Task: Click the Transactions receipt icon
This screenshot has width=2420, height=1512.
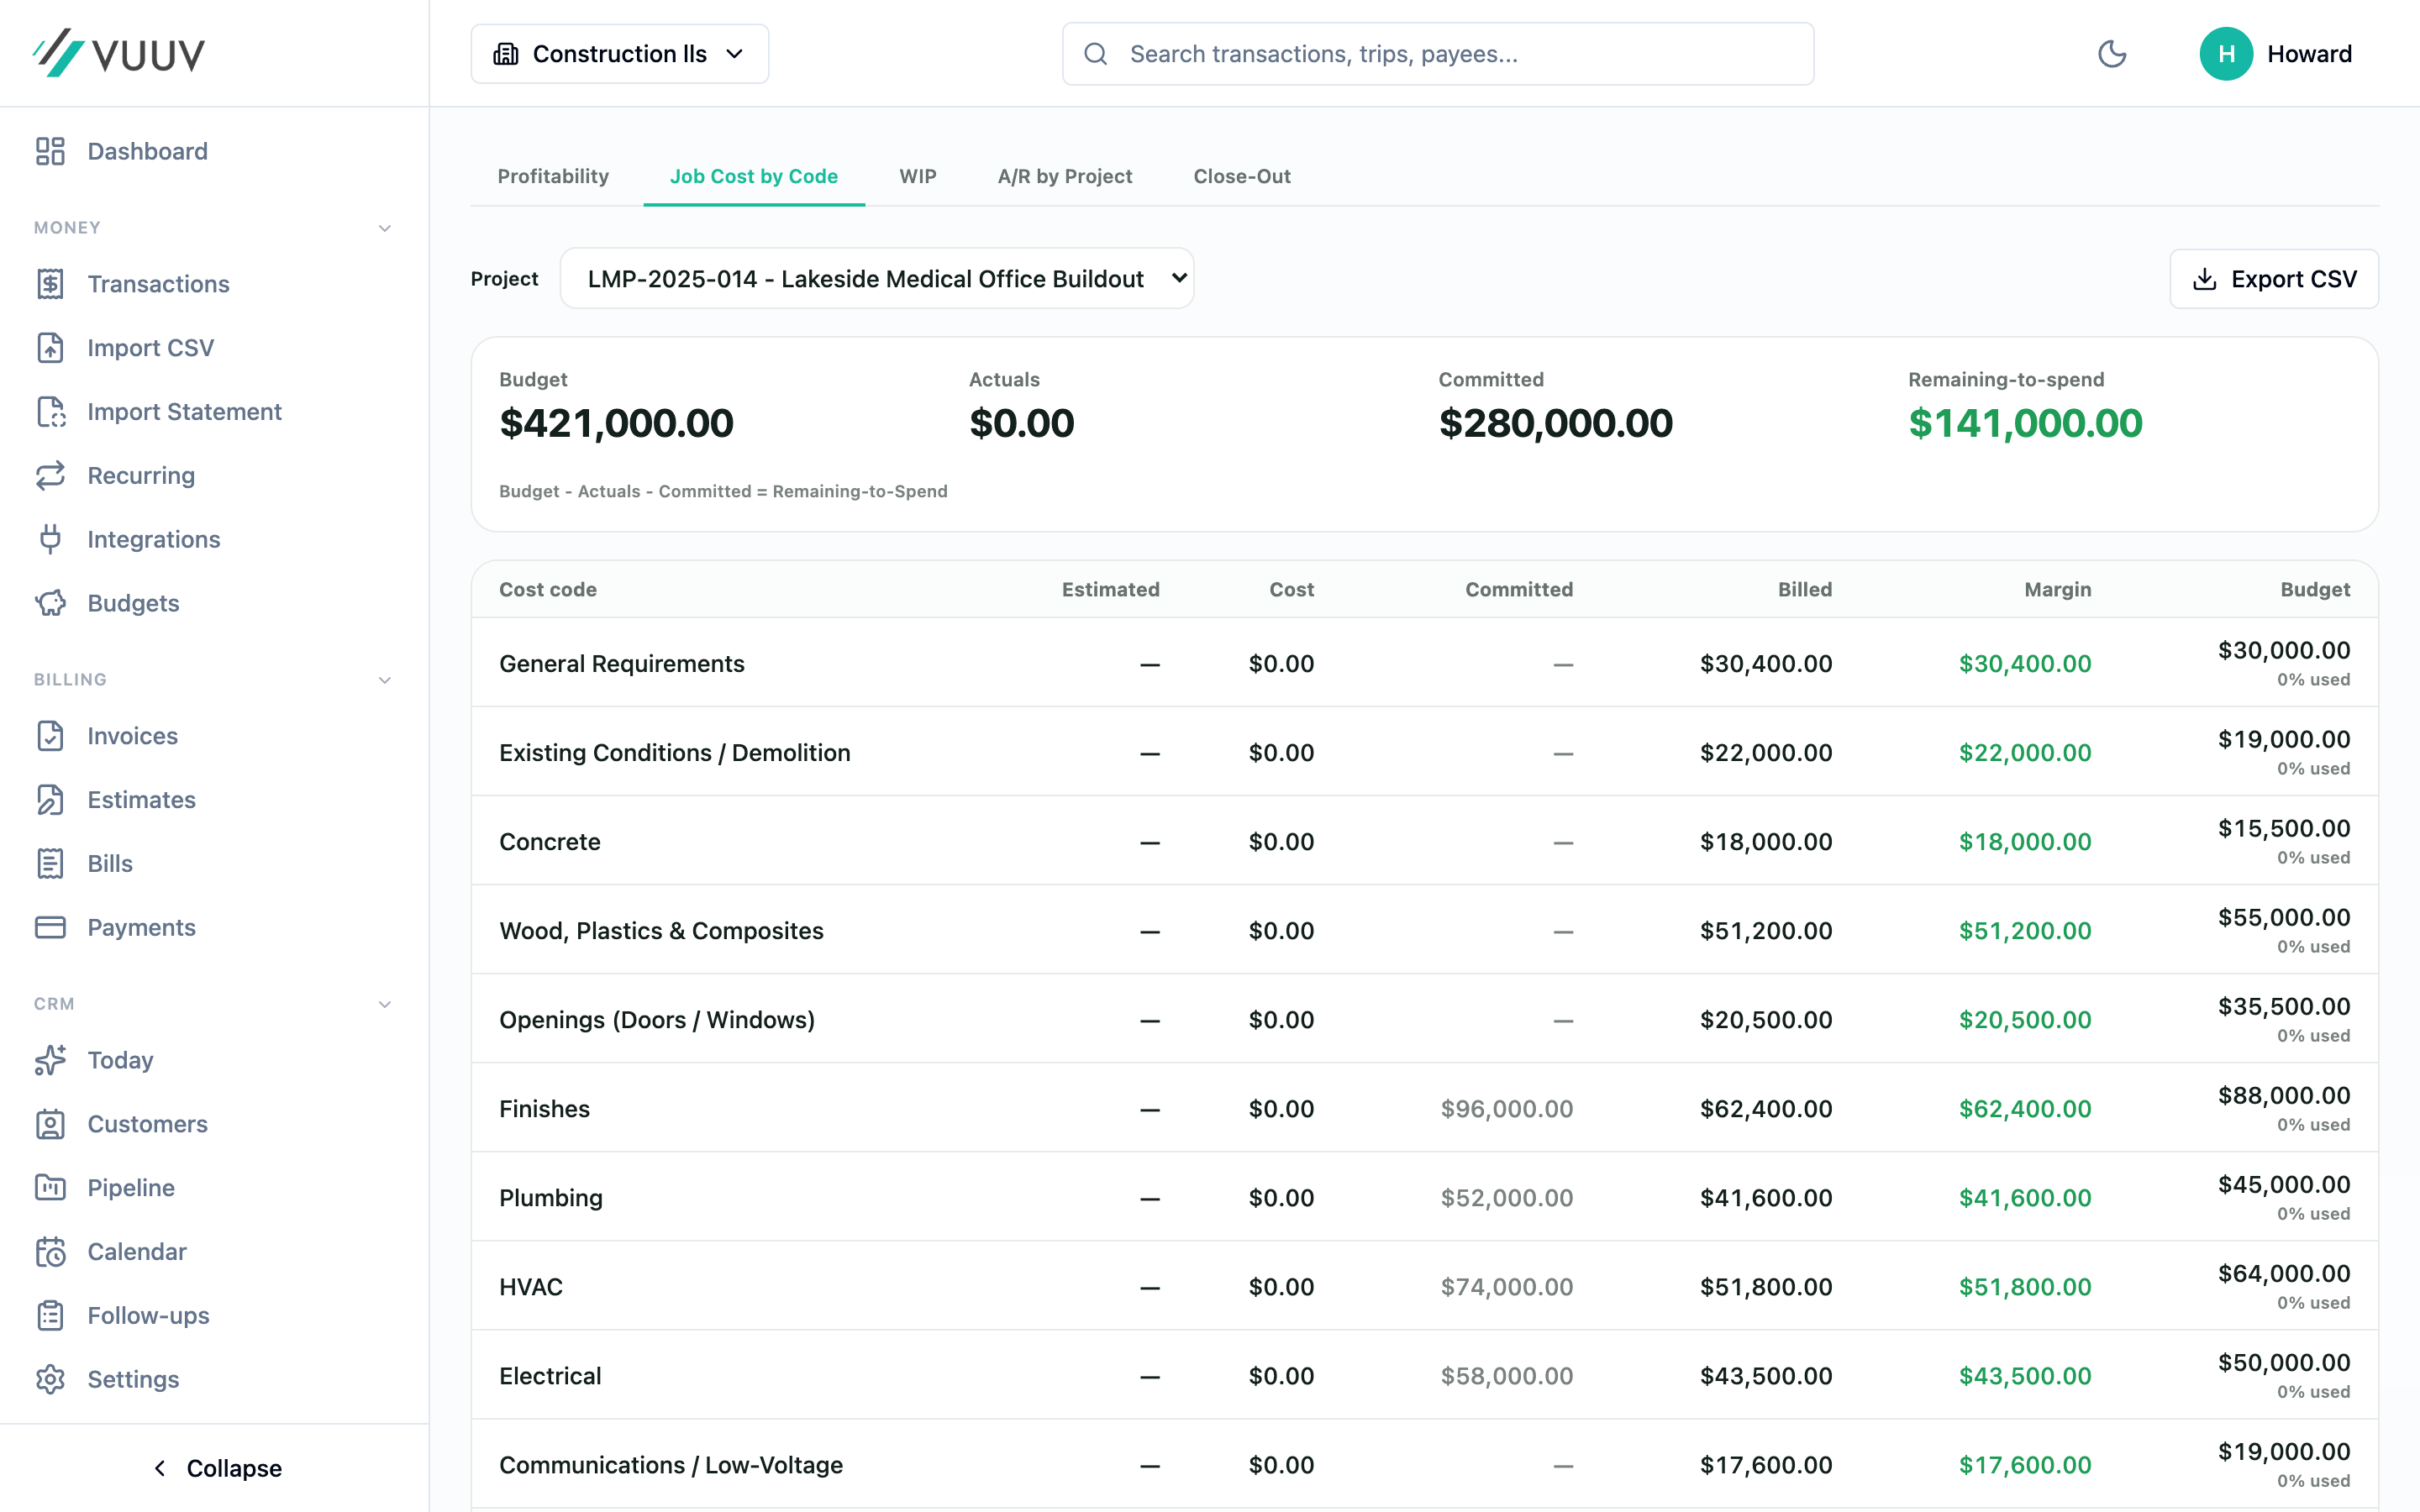Action: (50, 284)
